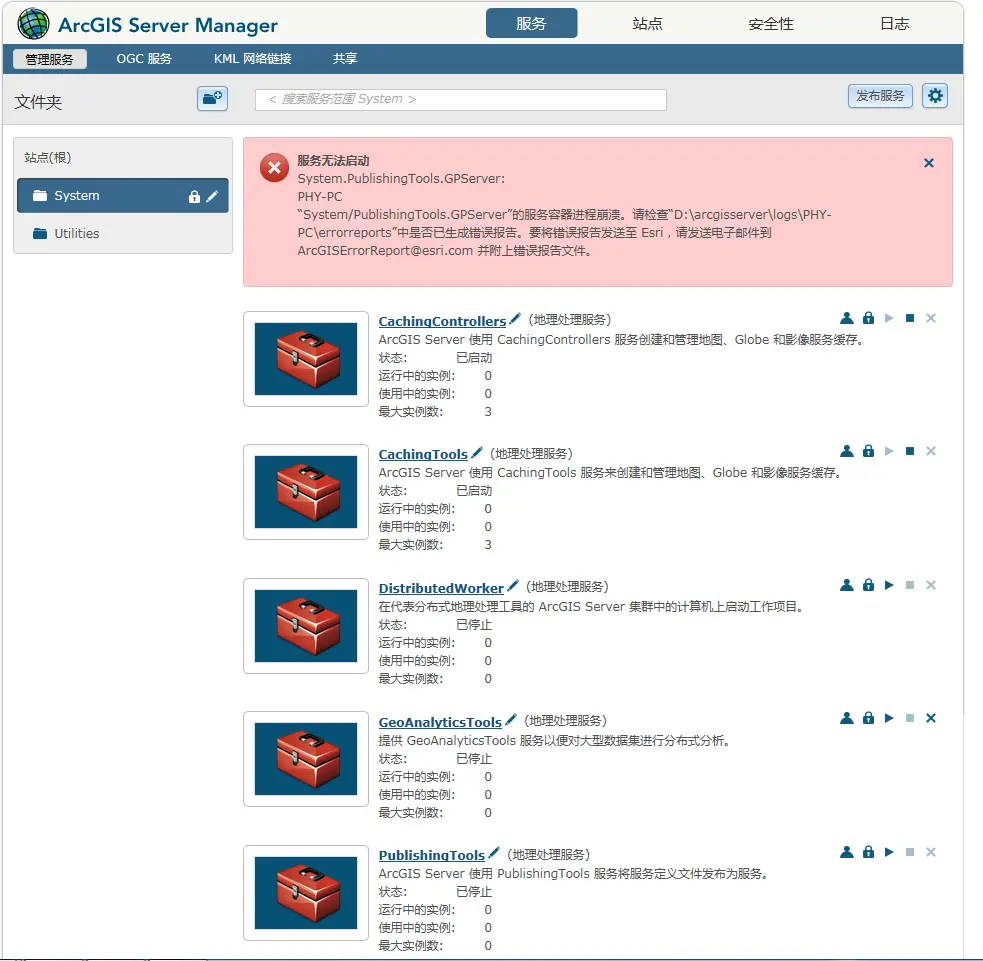This screenshot has width=983, height=961.
Task: Open CachingControllers permissions user icon
Action: click(x=847, y=318)
